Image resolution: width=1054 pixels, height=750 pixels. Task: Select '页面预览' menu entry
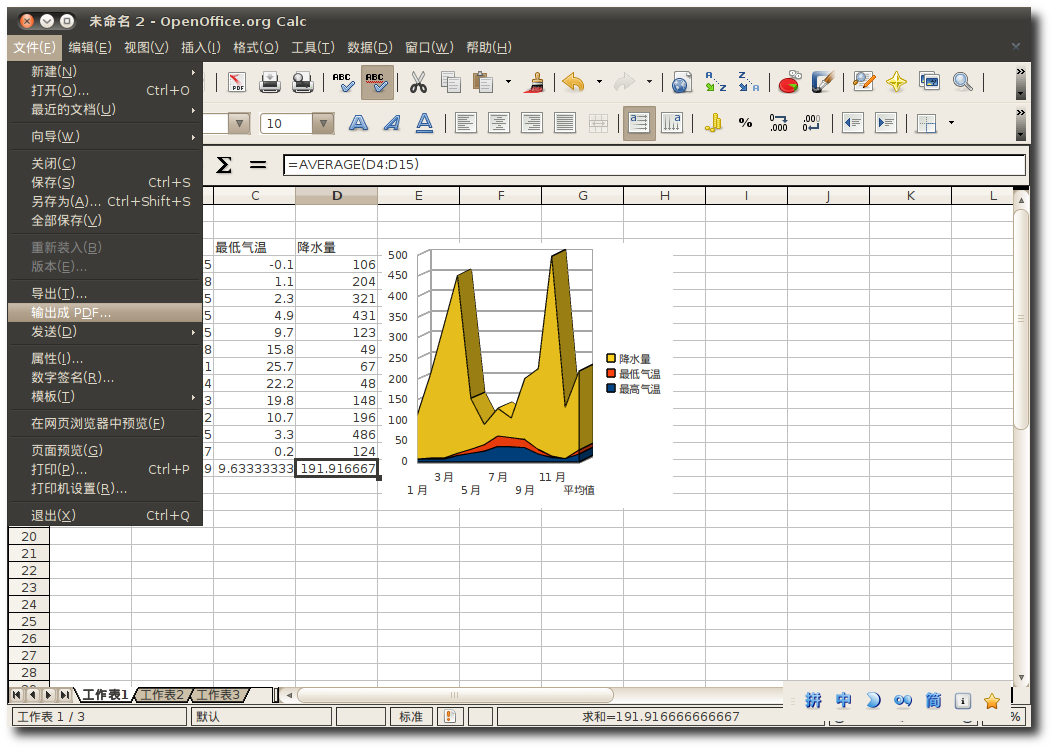(66, 450)
